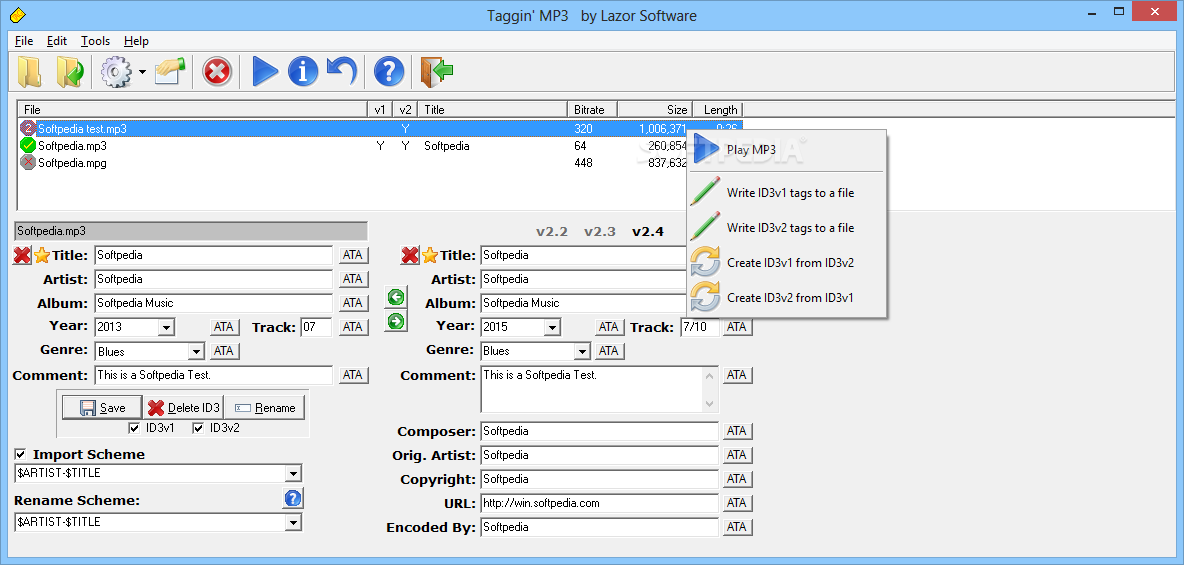The height and width of the screenshot is (565, 1184).
Task: Open folder toolbar icon
Action: 29,72
